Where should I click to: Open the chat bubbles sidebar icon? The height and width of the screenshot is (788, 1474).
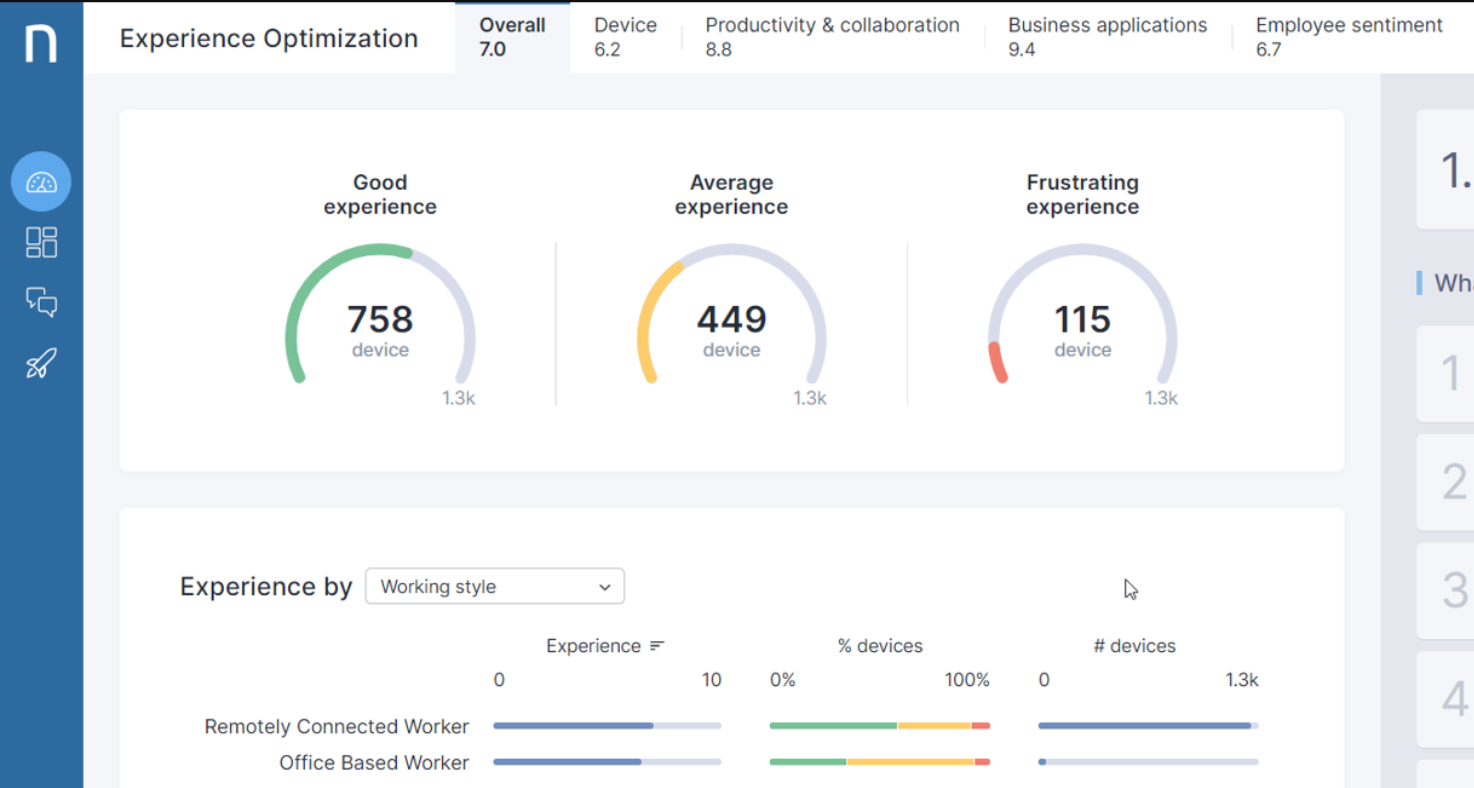(x=41, y=302)
